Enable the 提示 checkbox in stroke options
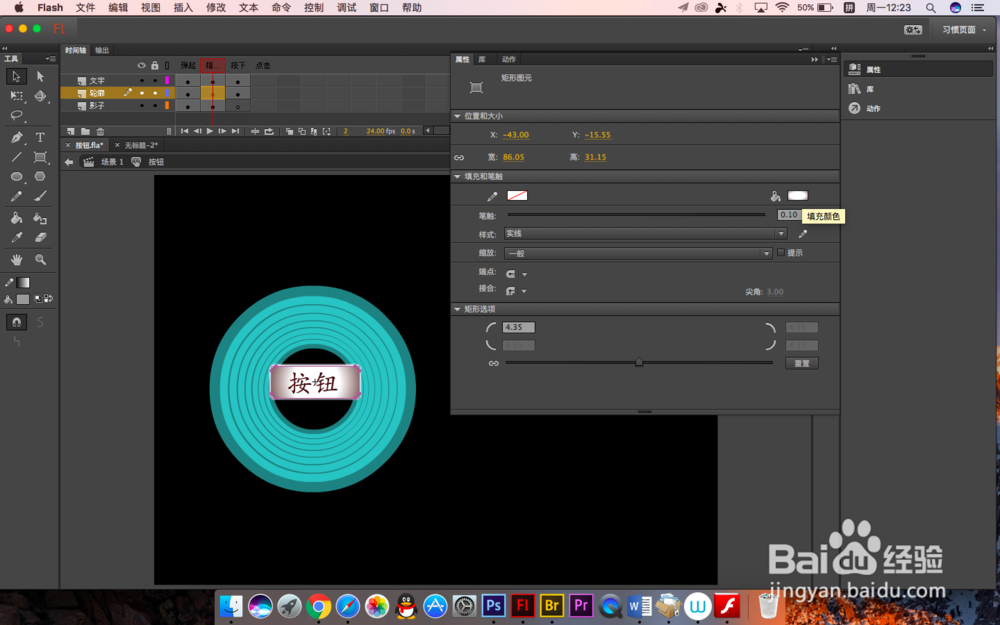 pos(781,252)
